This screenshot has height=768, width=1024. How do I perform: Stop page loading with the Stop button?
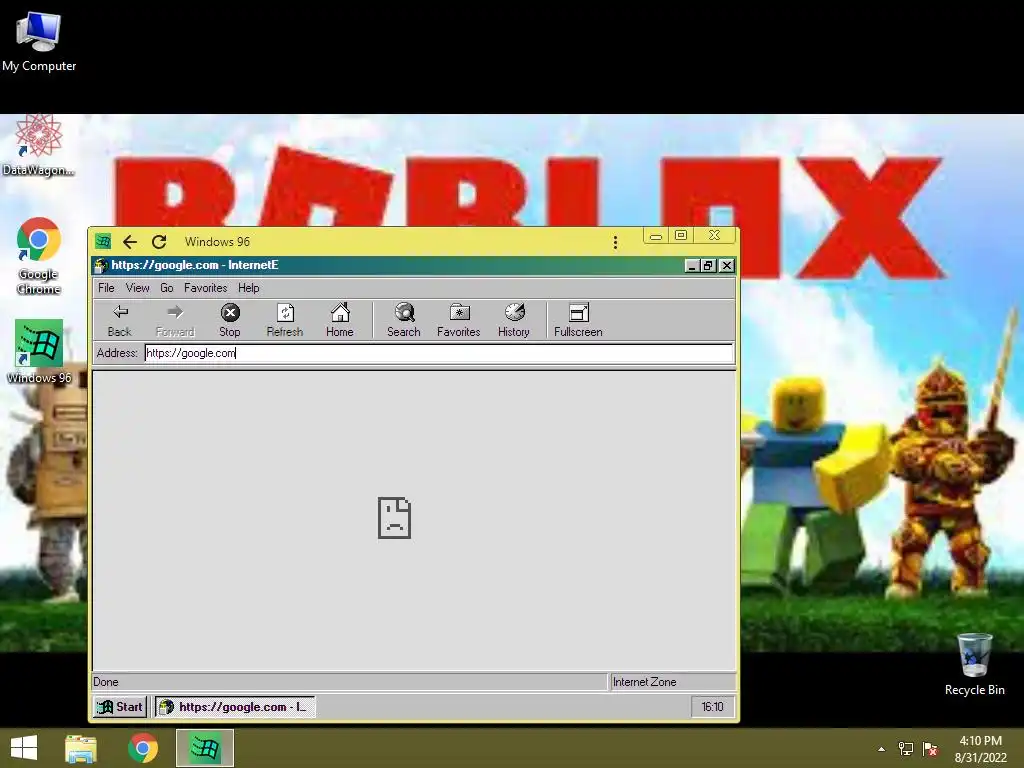click(x=230, y=320)
